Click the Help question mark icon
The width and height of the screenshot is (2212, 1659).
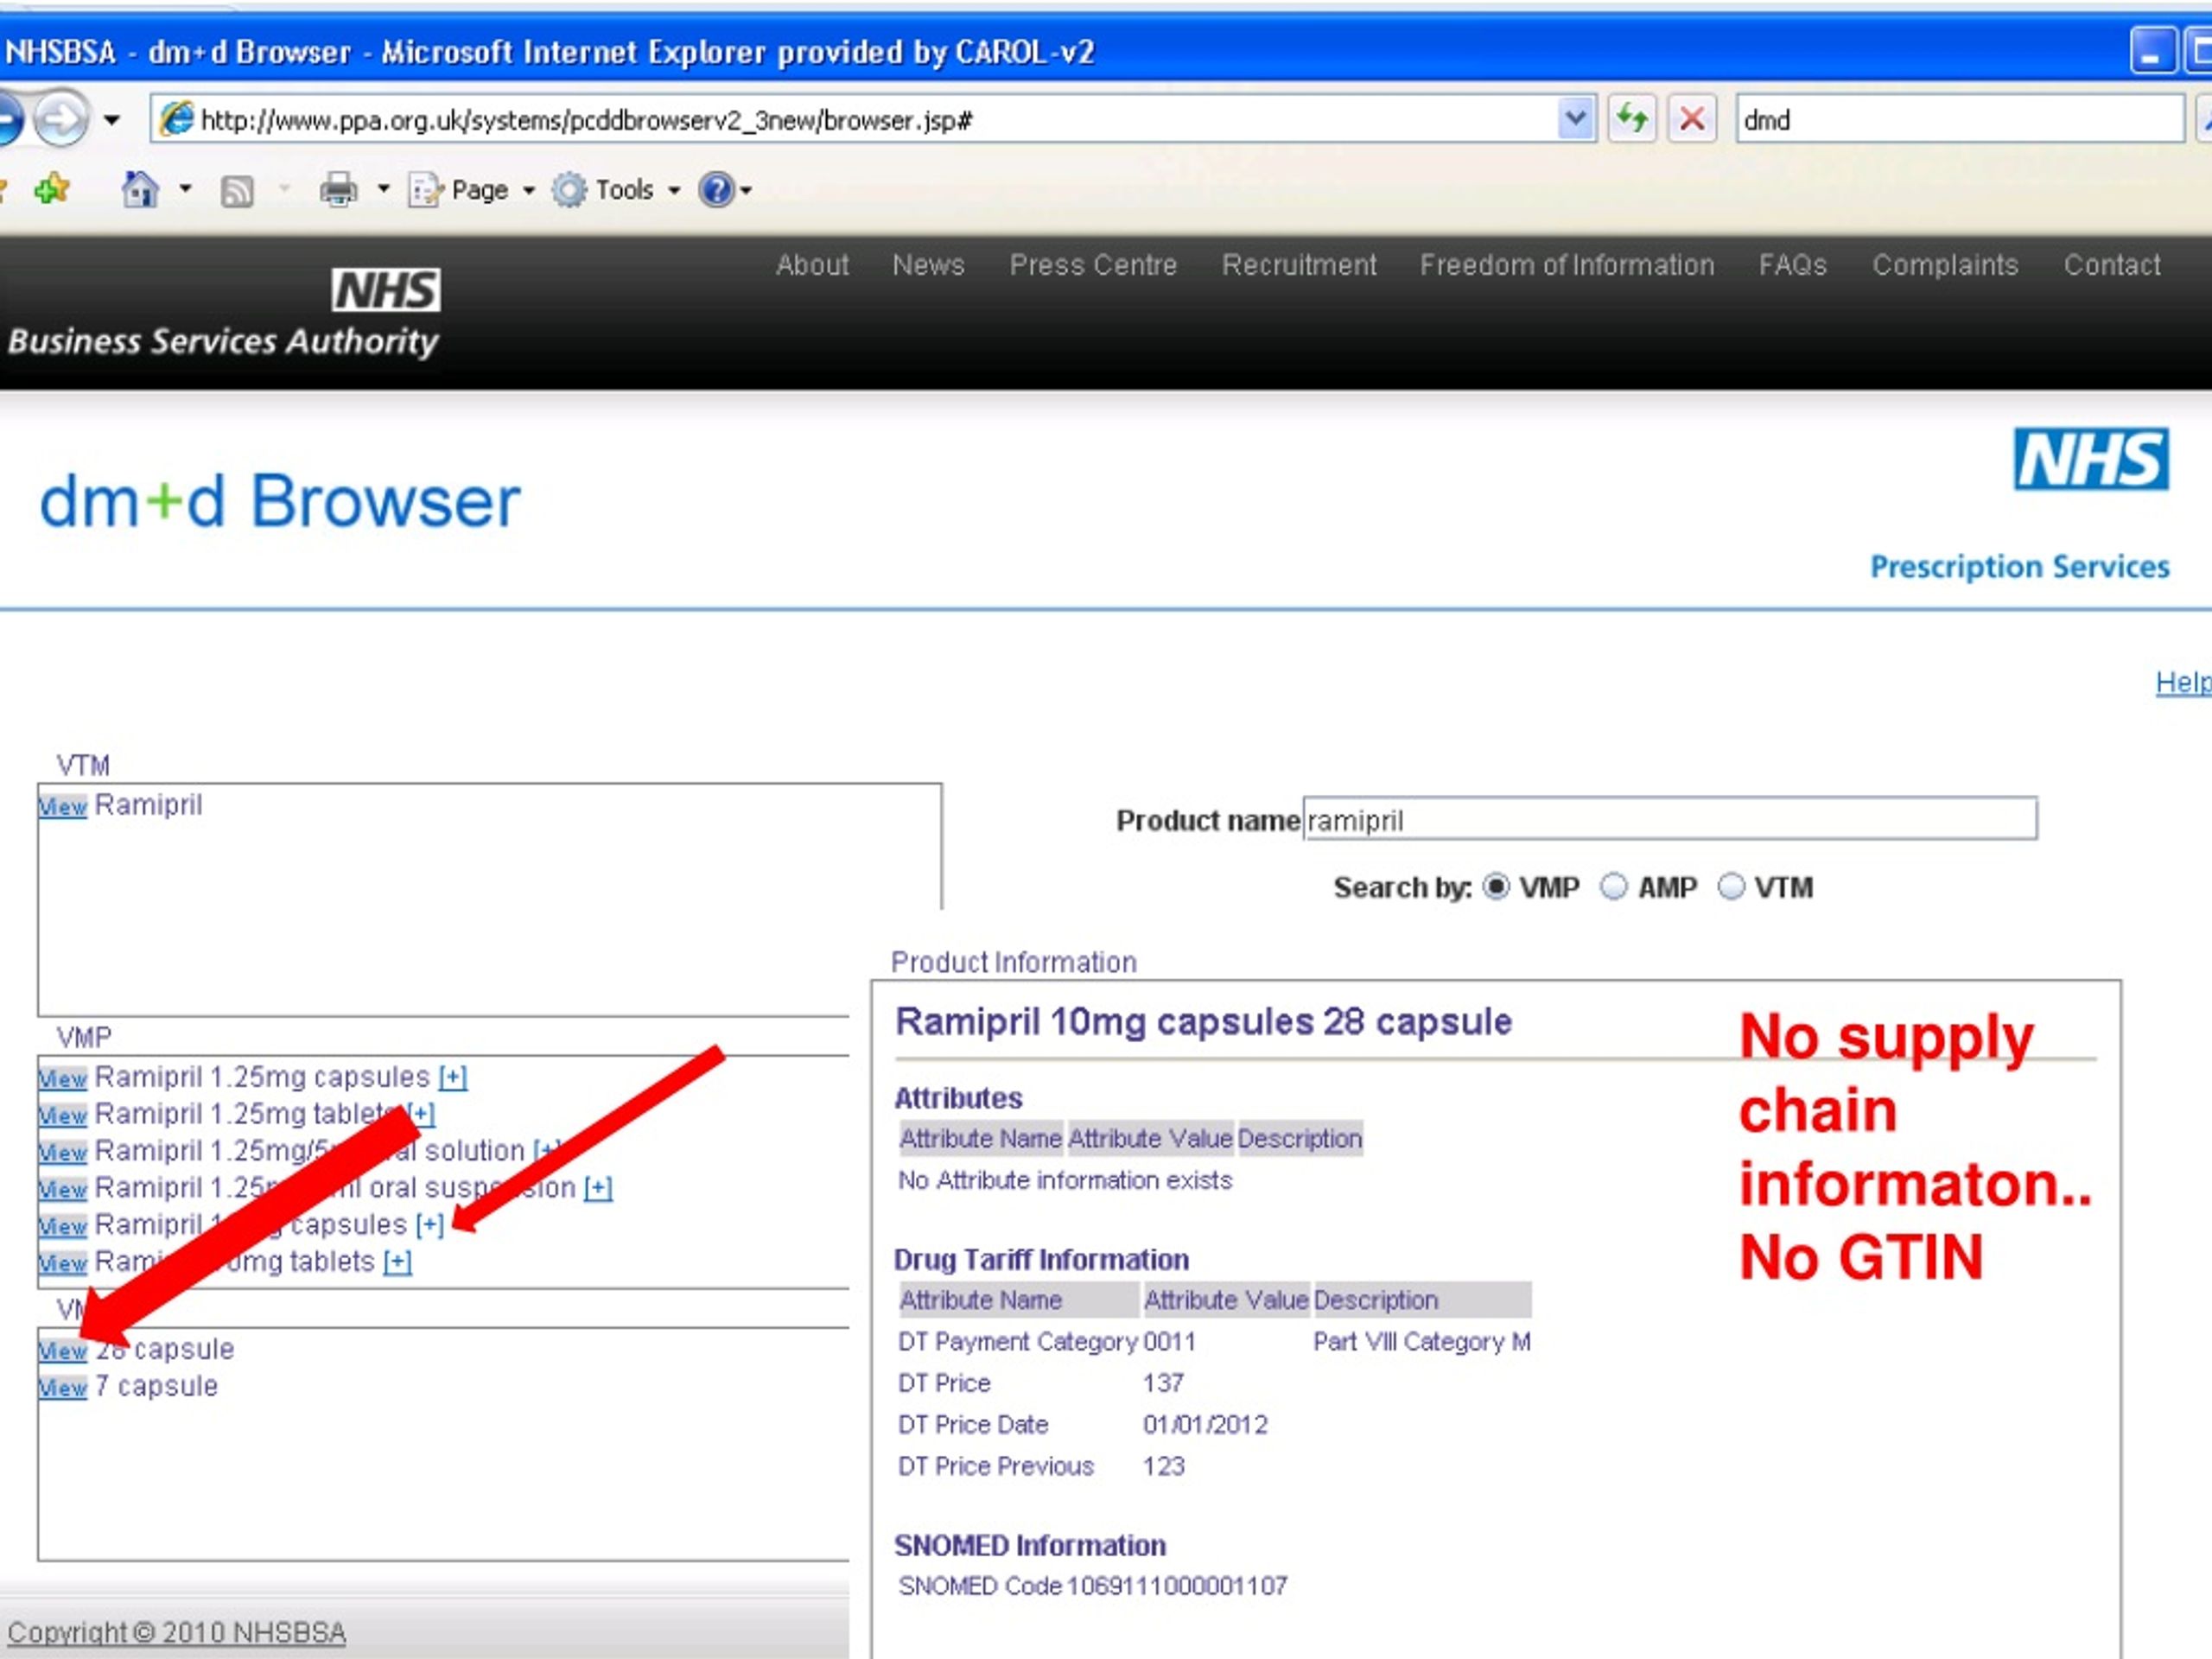click(x=716, y=189)
